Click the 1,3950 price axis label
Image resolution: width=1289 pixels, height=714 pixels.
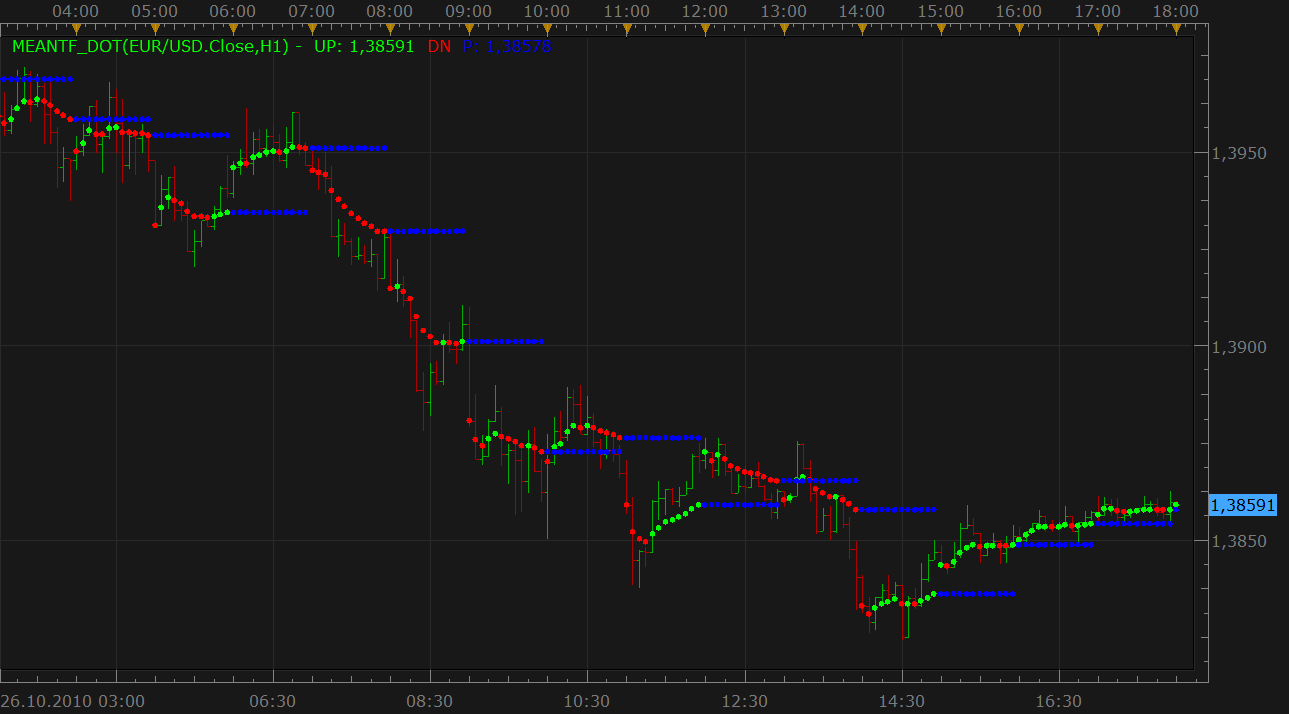1238,153
